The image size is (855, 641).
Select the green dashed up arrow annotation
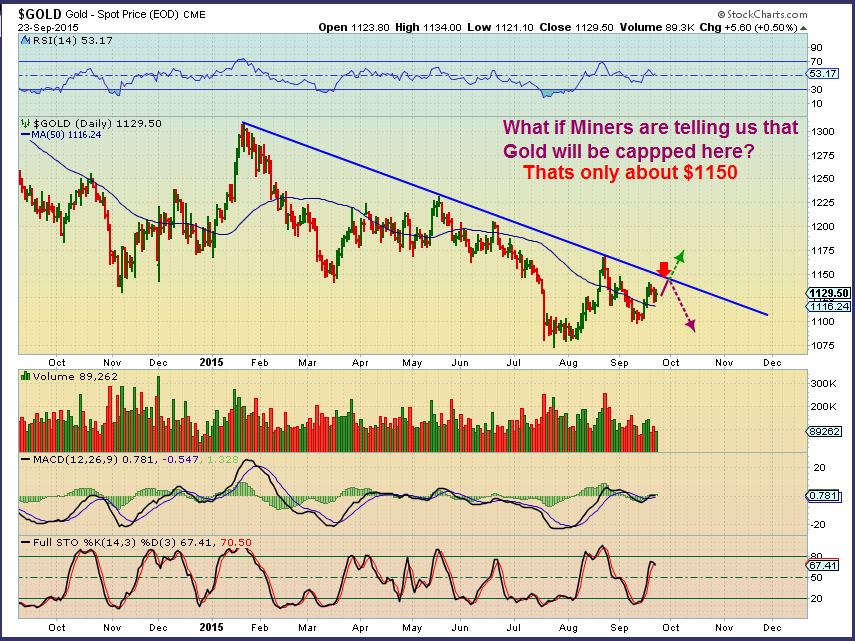pos(678,257)
